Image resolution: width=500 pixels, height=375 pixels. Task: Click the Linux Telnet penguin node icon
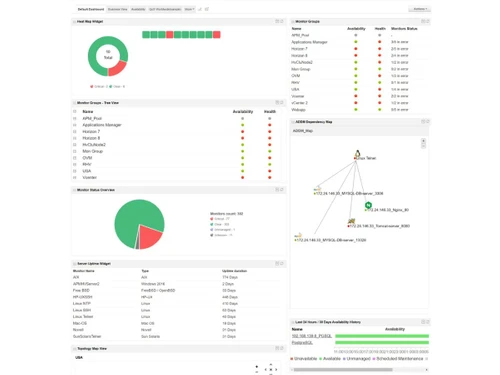tap(357, 154)
